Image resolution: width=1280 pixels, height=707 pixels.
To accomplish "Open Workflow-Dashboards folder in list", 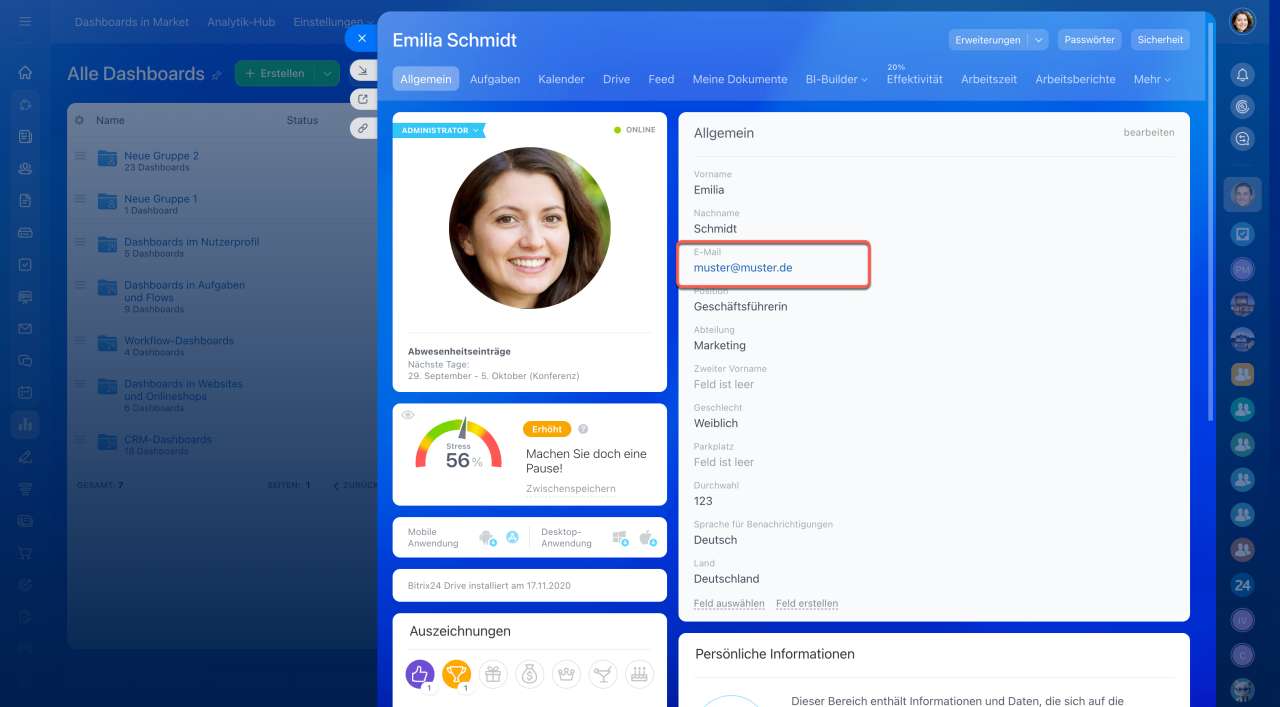I will pyautogui.click(x=179, y=340).
